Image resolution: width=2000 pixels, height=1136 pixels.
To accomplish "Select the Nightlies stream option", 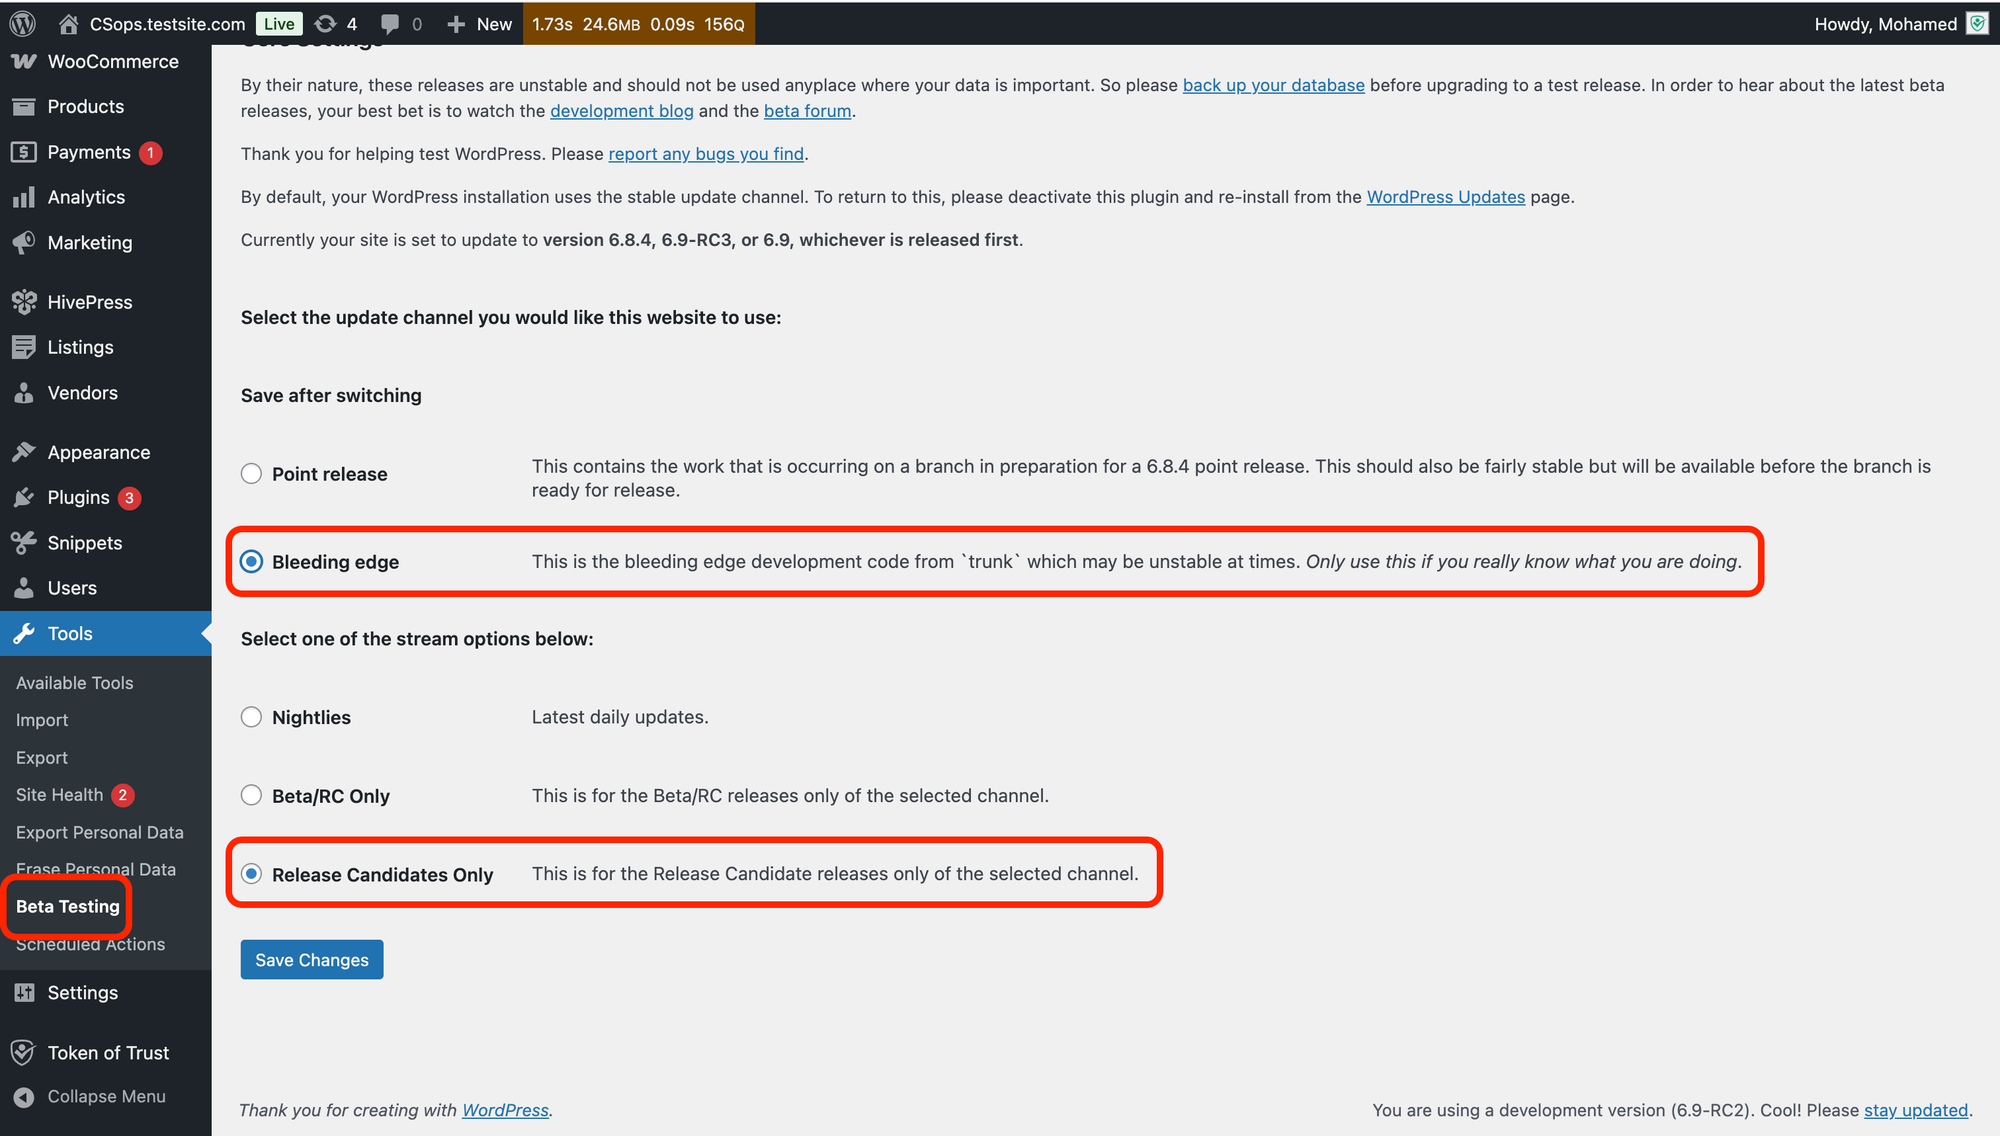I will tap(251, 717).
